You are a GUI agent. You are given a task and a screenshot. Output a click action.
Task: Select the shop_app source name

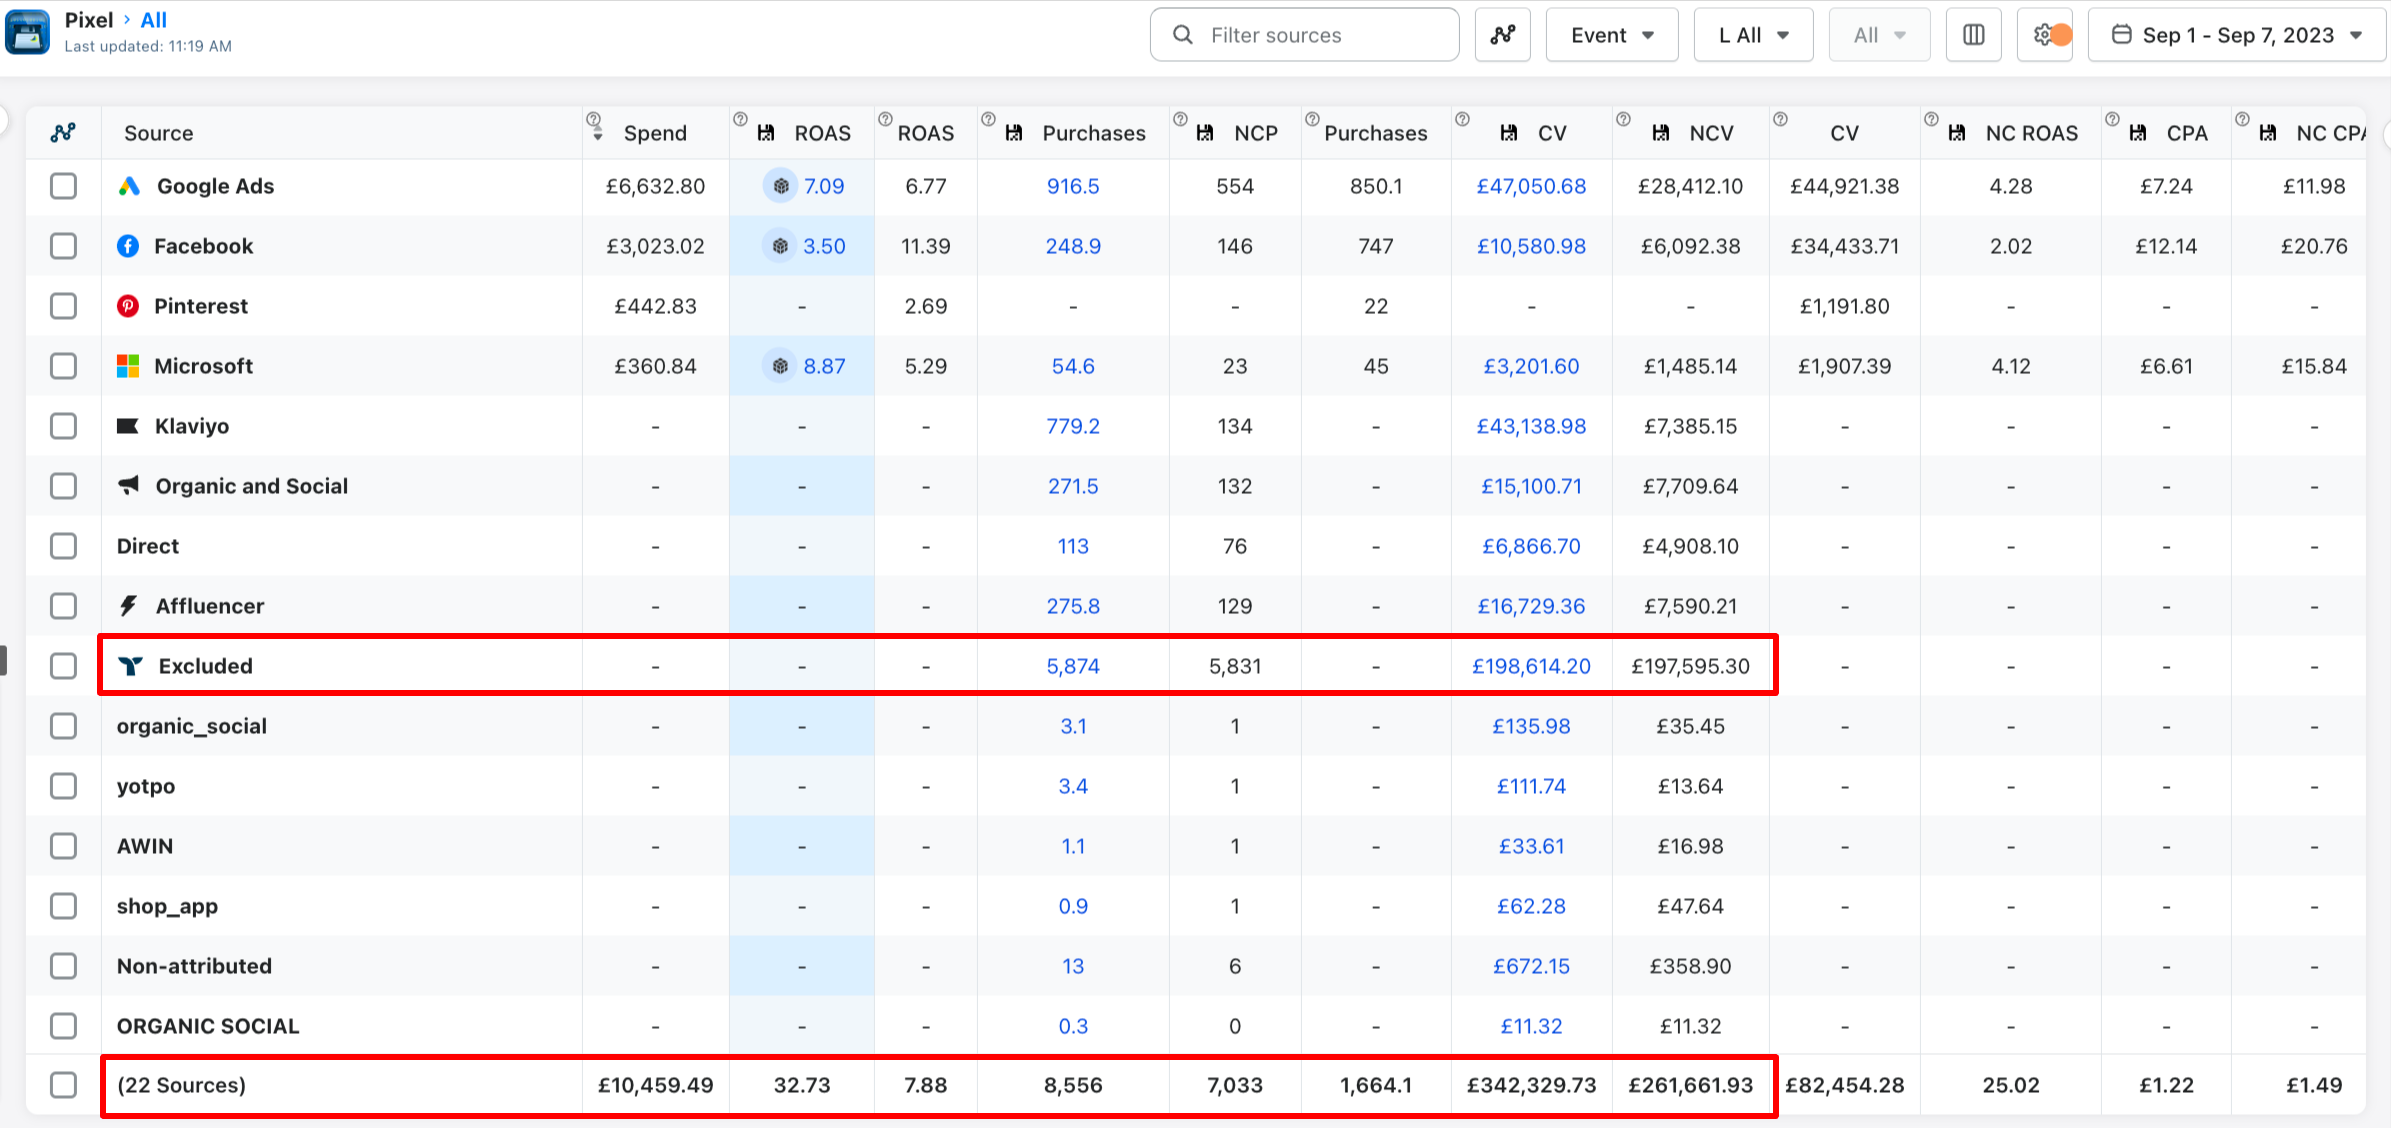[167, 906]
